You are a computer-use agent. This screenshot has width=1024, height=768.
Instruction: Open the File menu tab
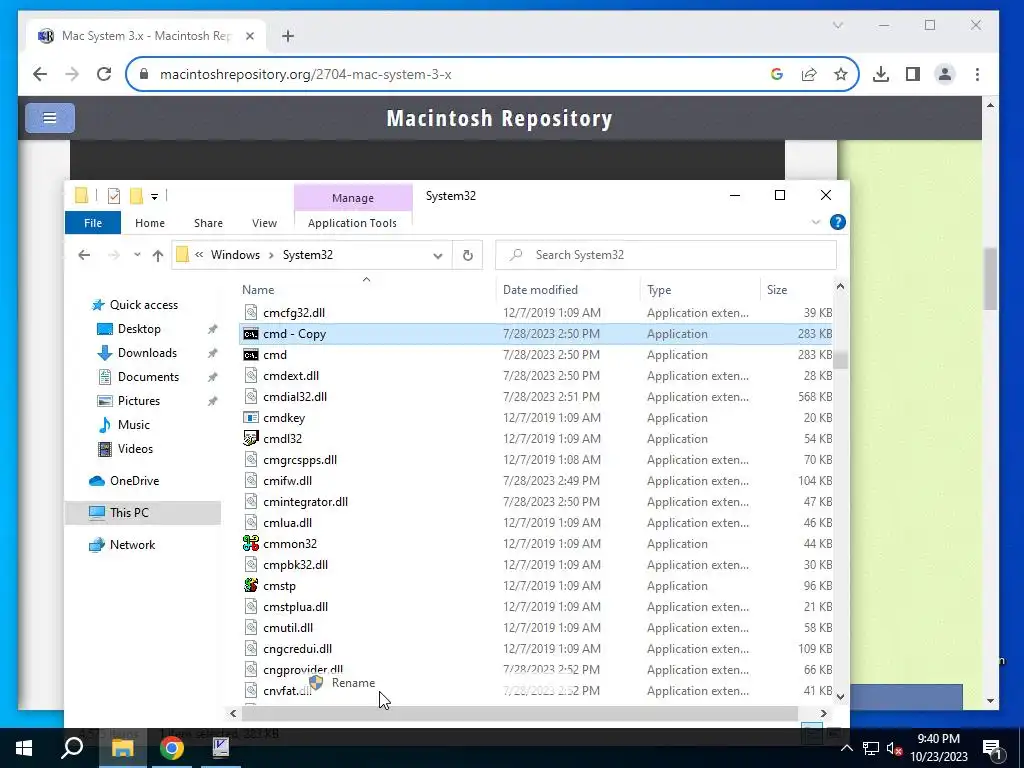point(93,223)
